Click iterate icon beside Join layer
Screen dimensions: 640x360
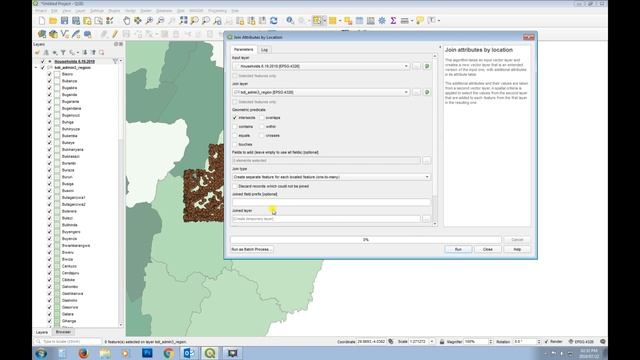pos(427,92)
